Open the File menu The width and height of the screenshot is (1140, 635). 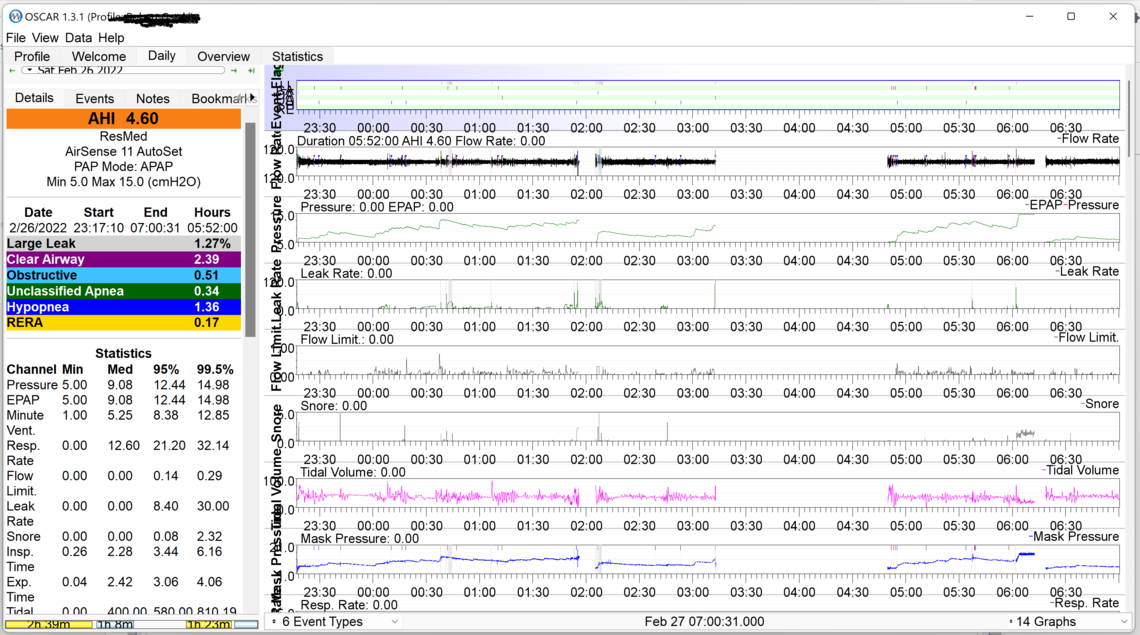15,38
